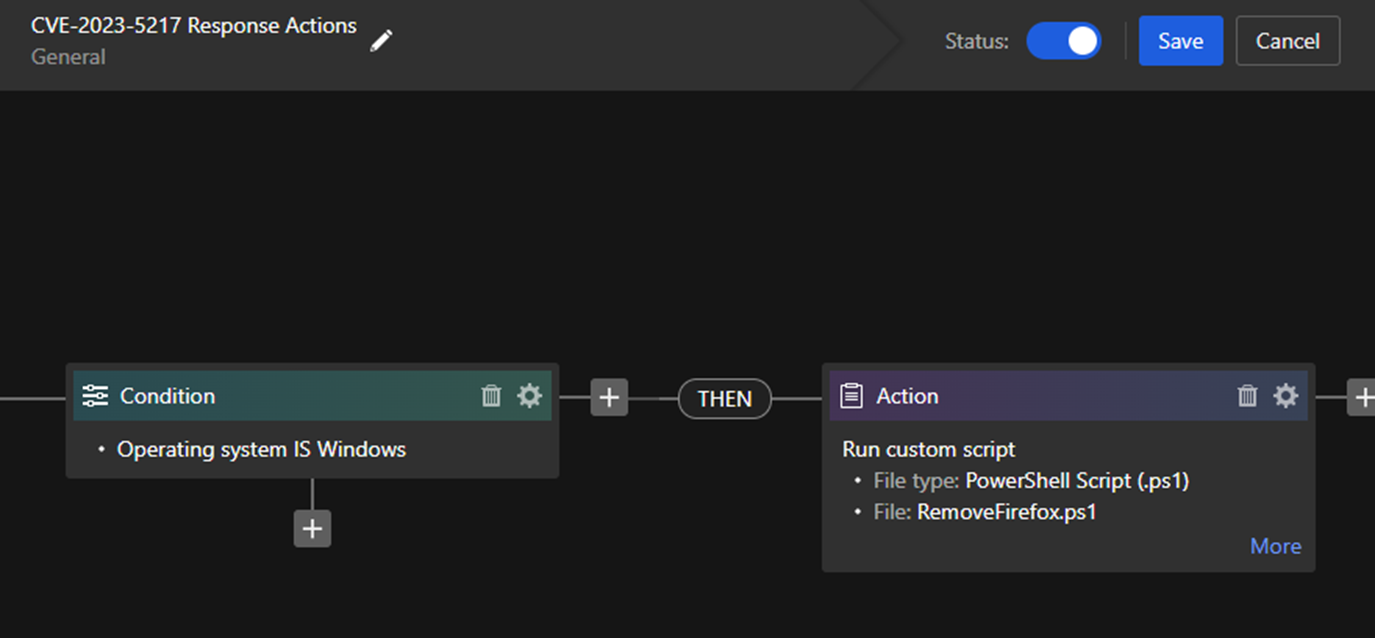The image size is (1375, 638).
Task: Delete the Action block using its trash icon
Action: (1247, 396)
